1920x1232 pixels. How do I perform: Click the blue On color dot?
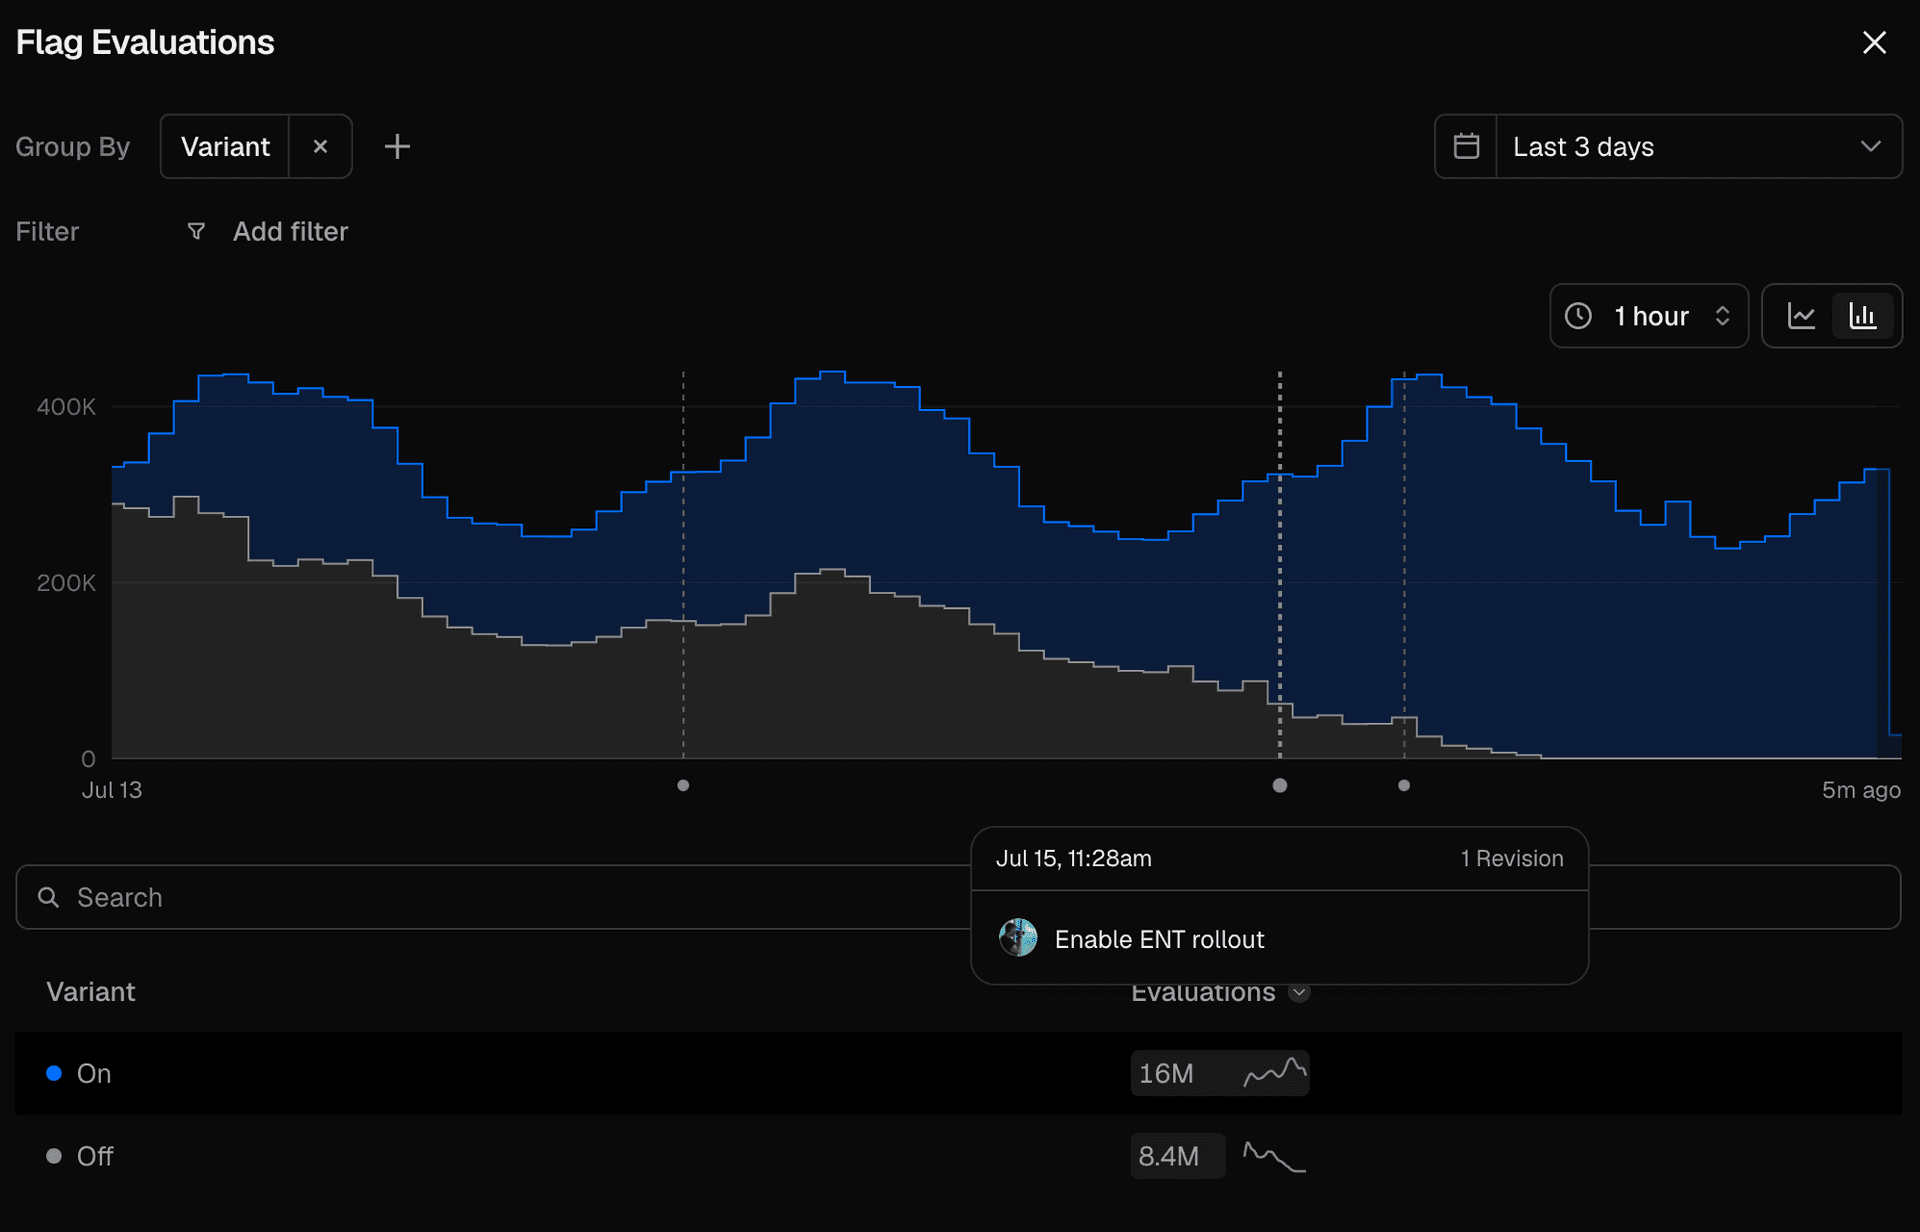coord(54,1073)
